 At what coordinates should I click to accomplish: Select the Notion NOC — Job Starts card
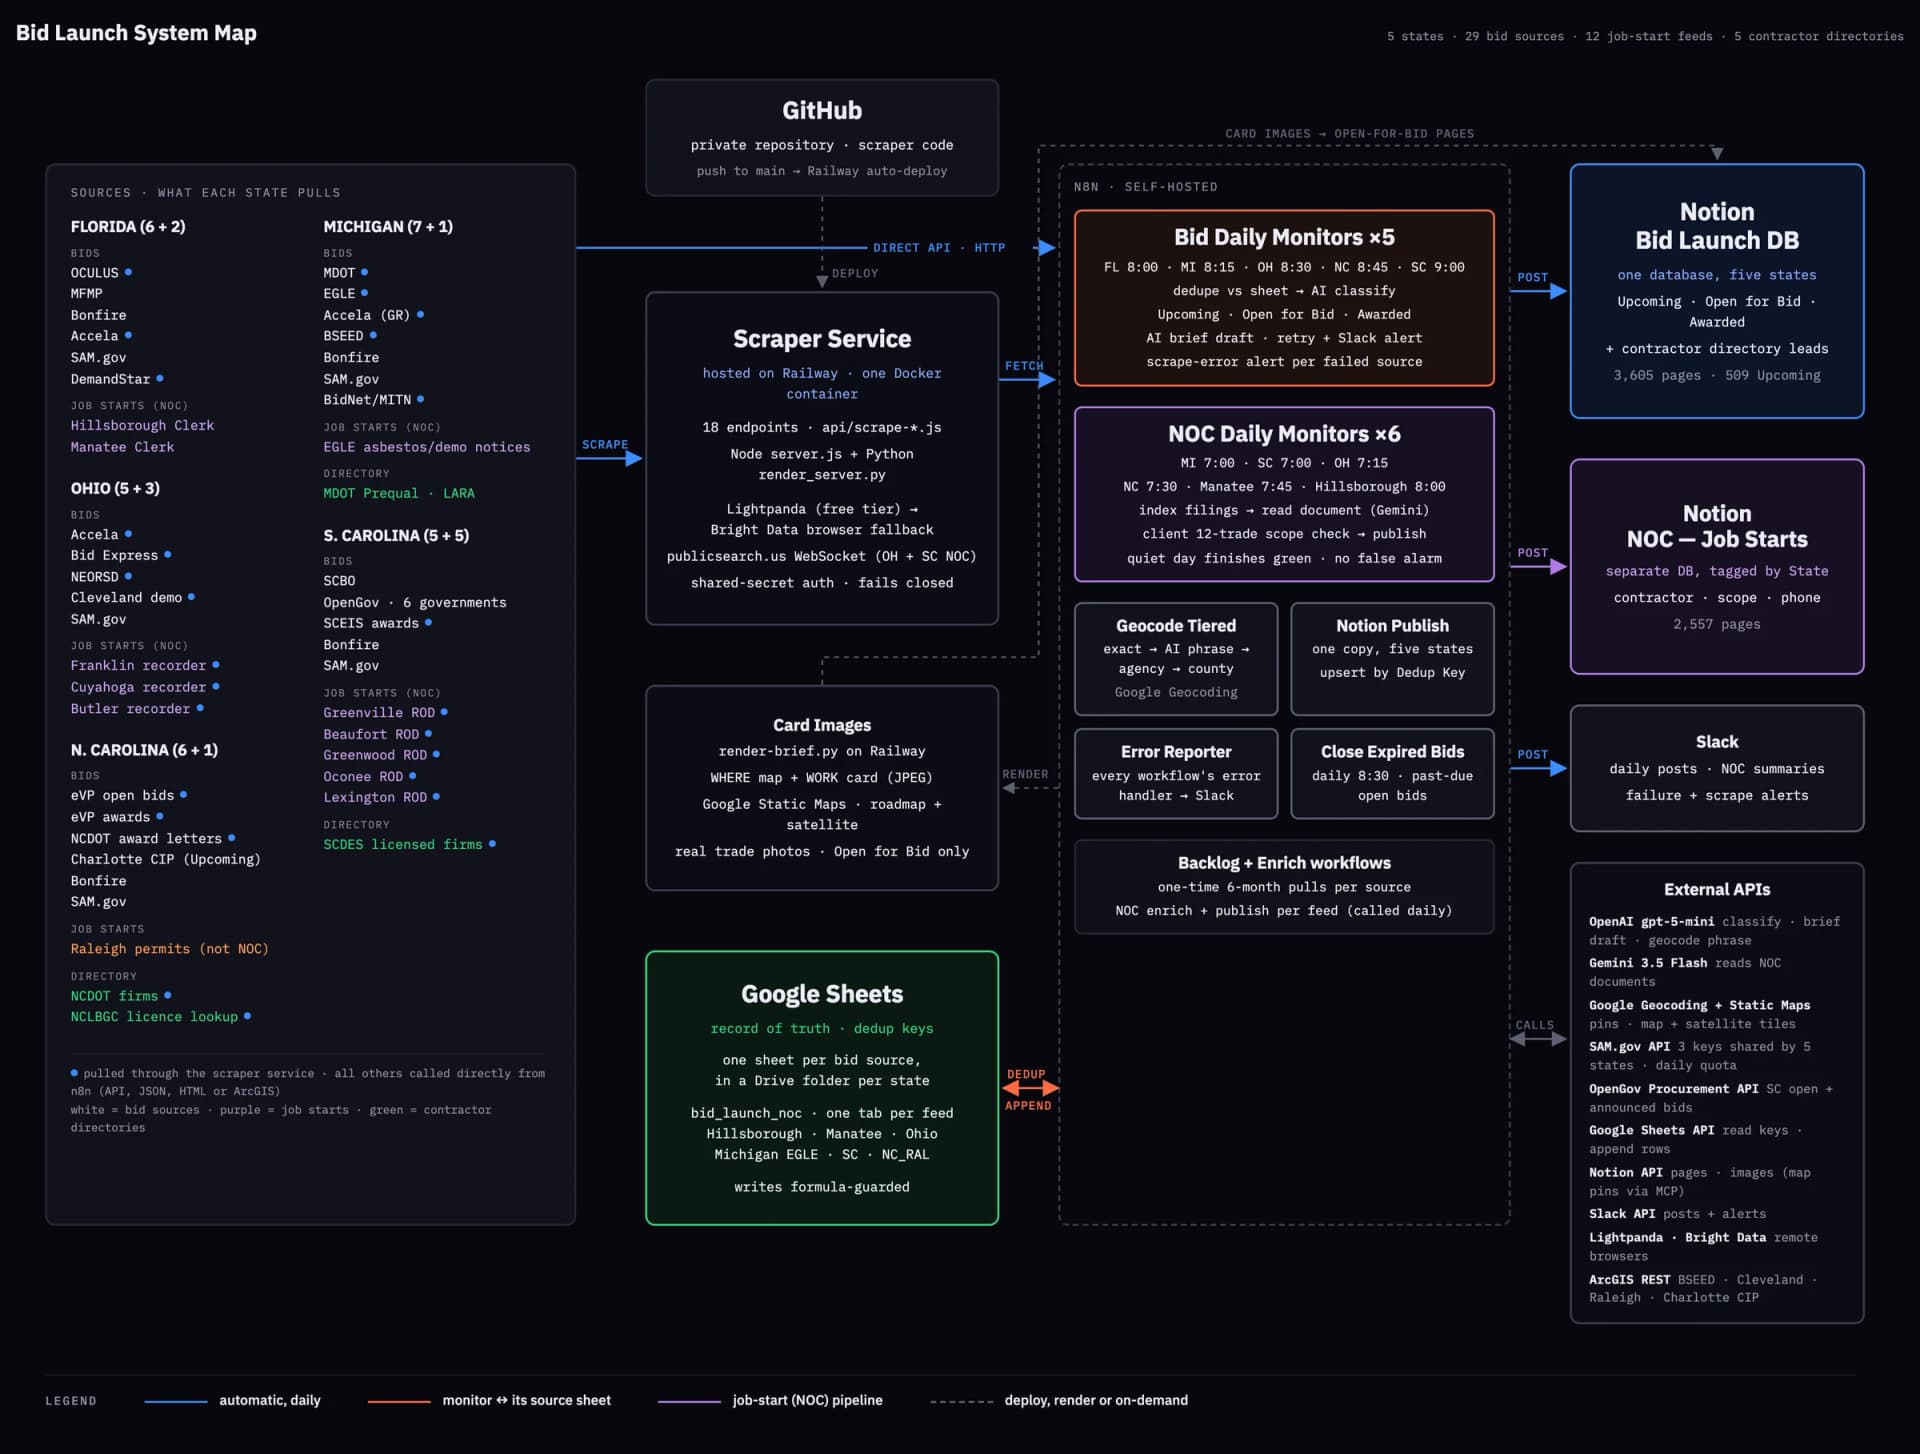[1717, 567]
